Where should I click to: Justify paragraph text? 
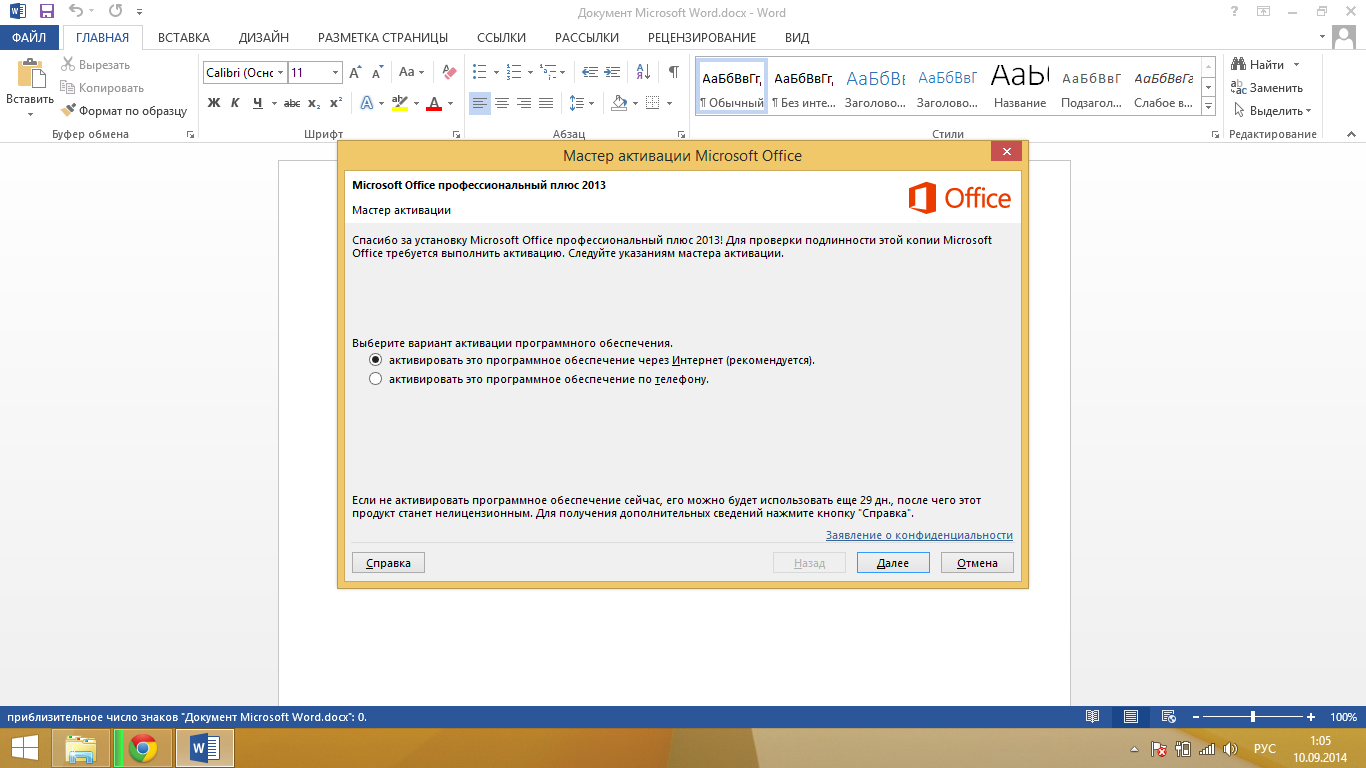tap(546, 103)
